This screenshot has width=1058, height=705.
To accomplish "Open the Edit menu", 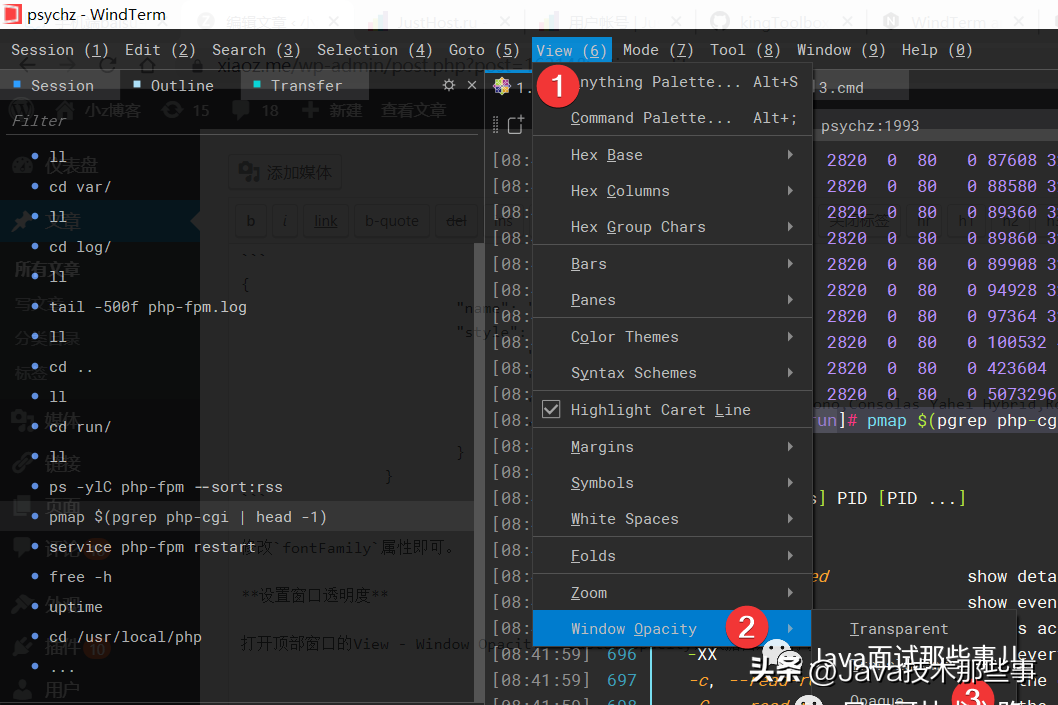I will (160, 50).
